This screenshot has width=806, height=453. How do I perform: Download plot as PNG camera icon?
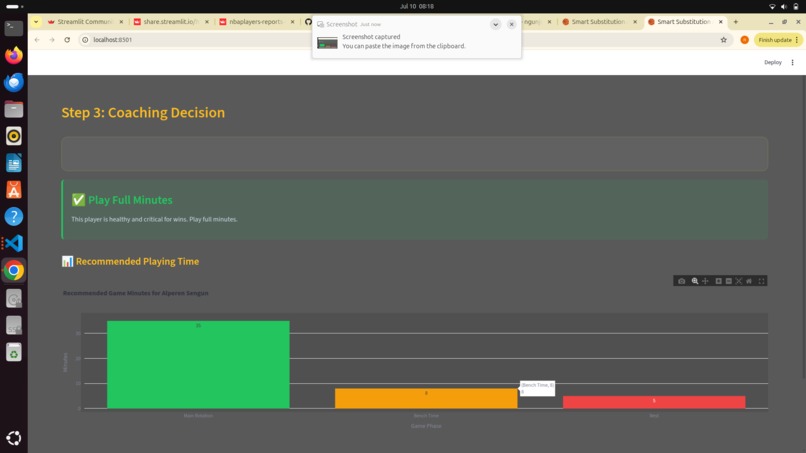click(682, 281)
